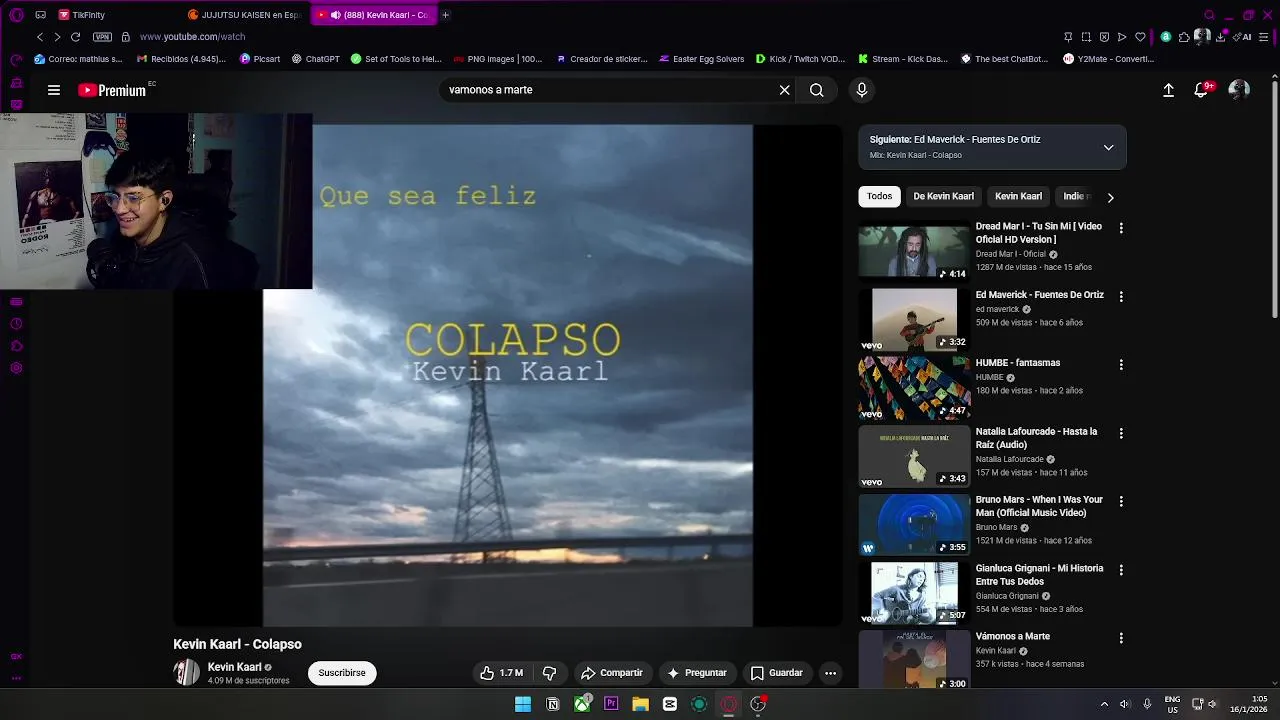
Task: Switch to the JUJUTSU KAISEN browser tab
Action: click(245, 15)
